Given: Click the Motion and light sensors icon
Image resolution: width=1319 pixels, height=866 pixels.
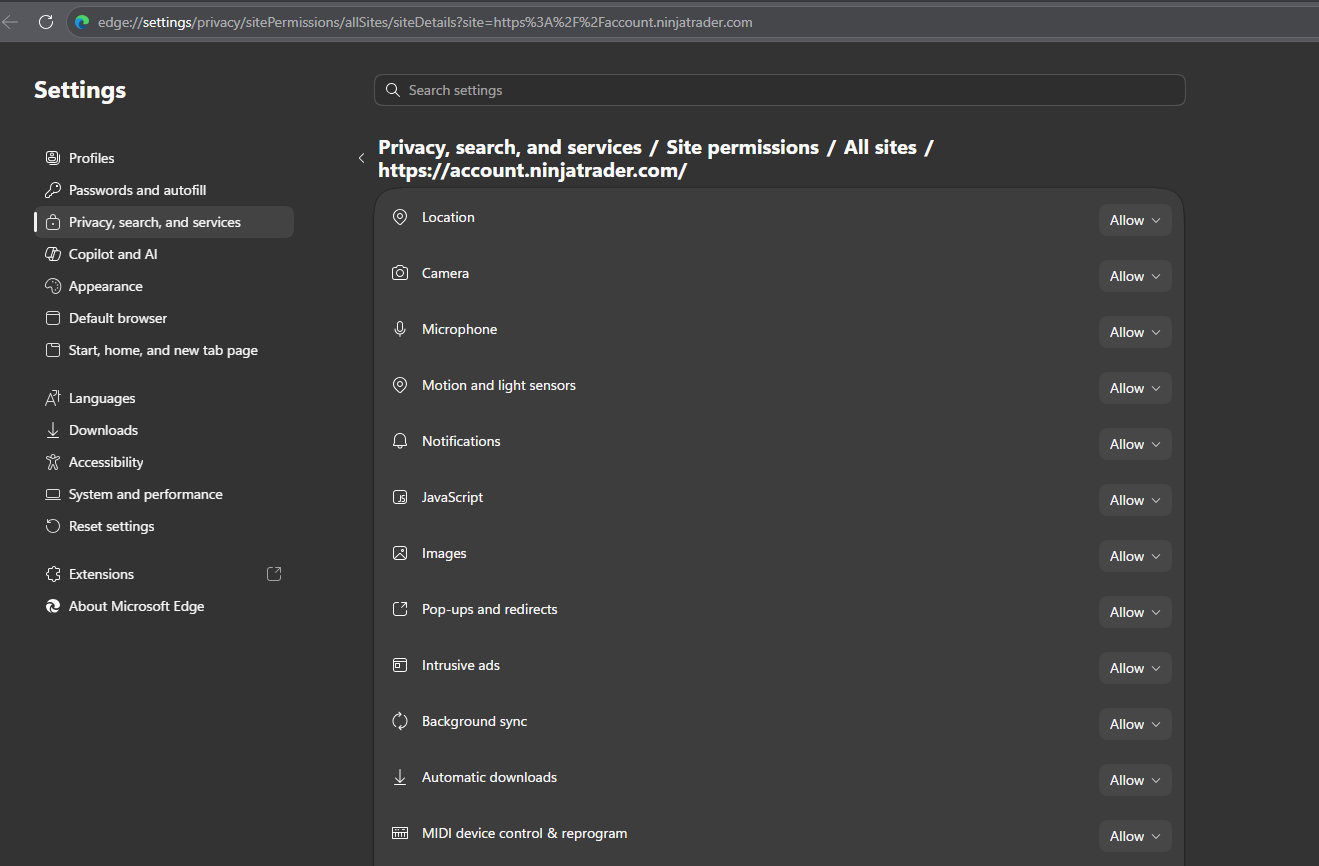Looking at the screenshot, I should pyautogui.click(x=400, y=385).
